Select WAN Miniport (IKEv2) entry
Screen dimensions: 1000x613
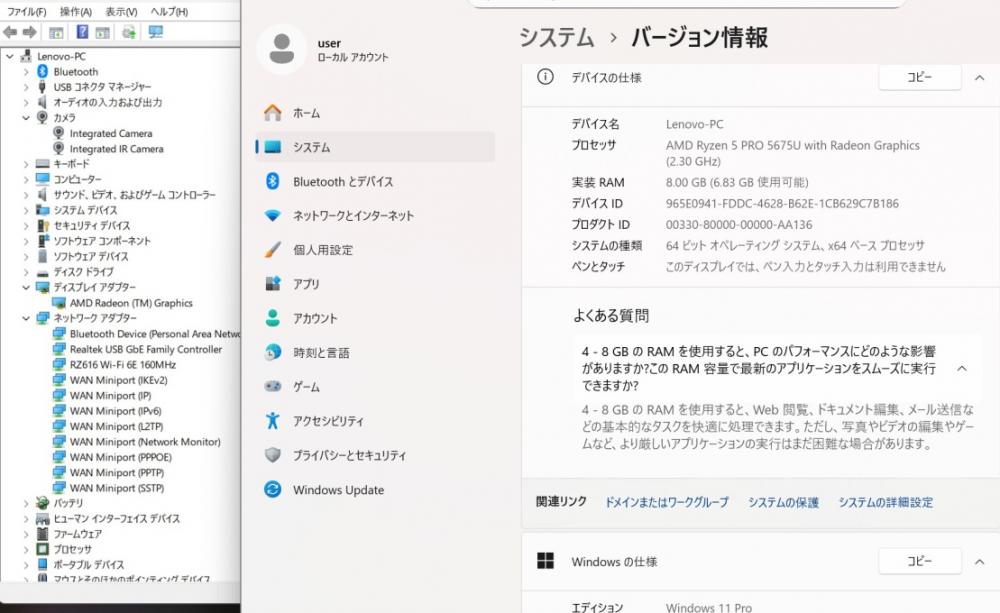pyautogui.click(x=119, y=380)
